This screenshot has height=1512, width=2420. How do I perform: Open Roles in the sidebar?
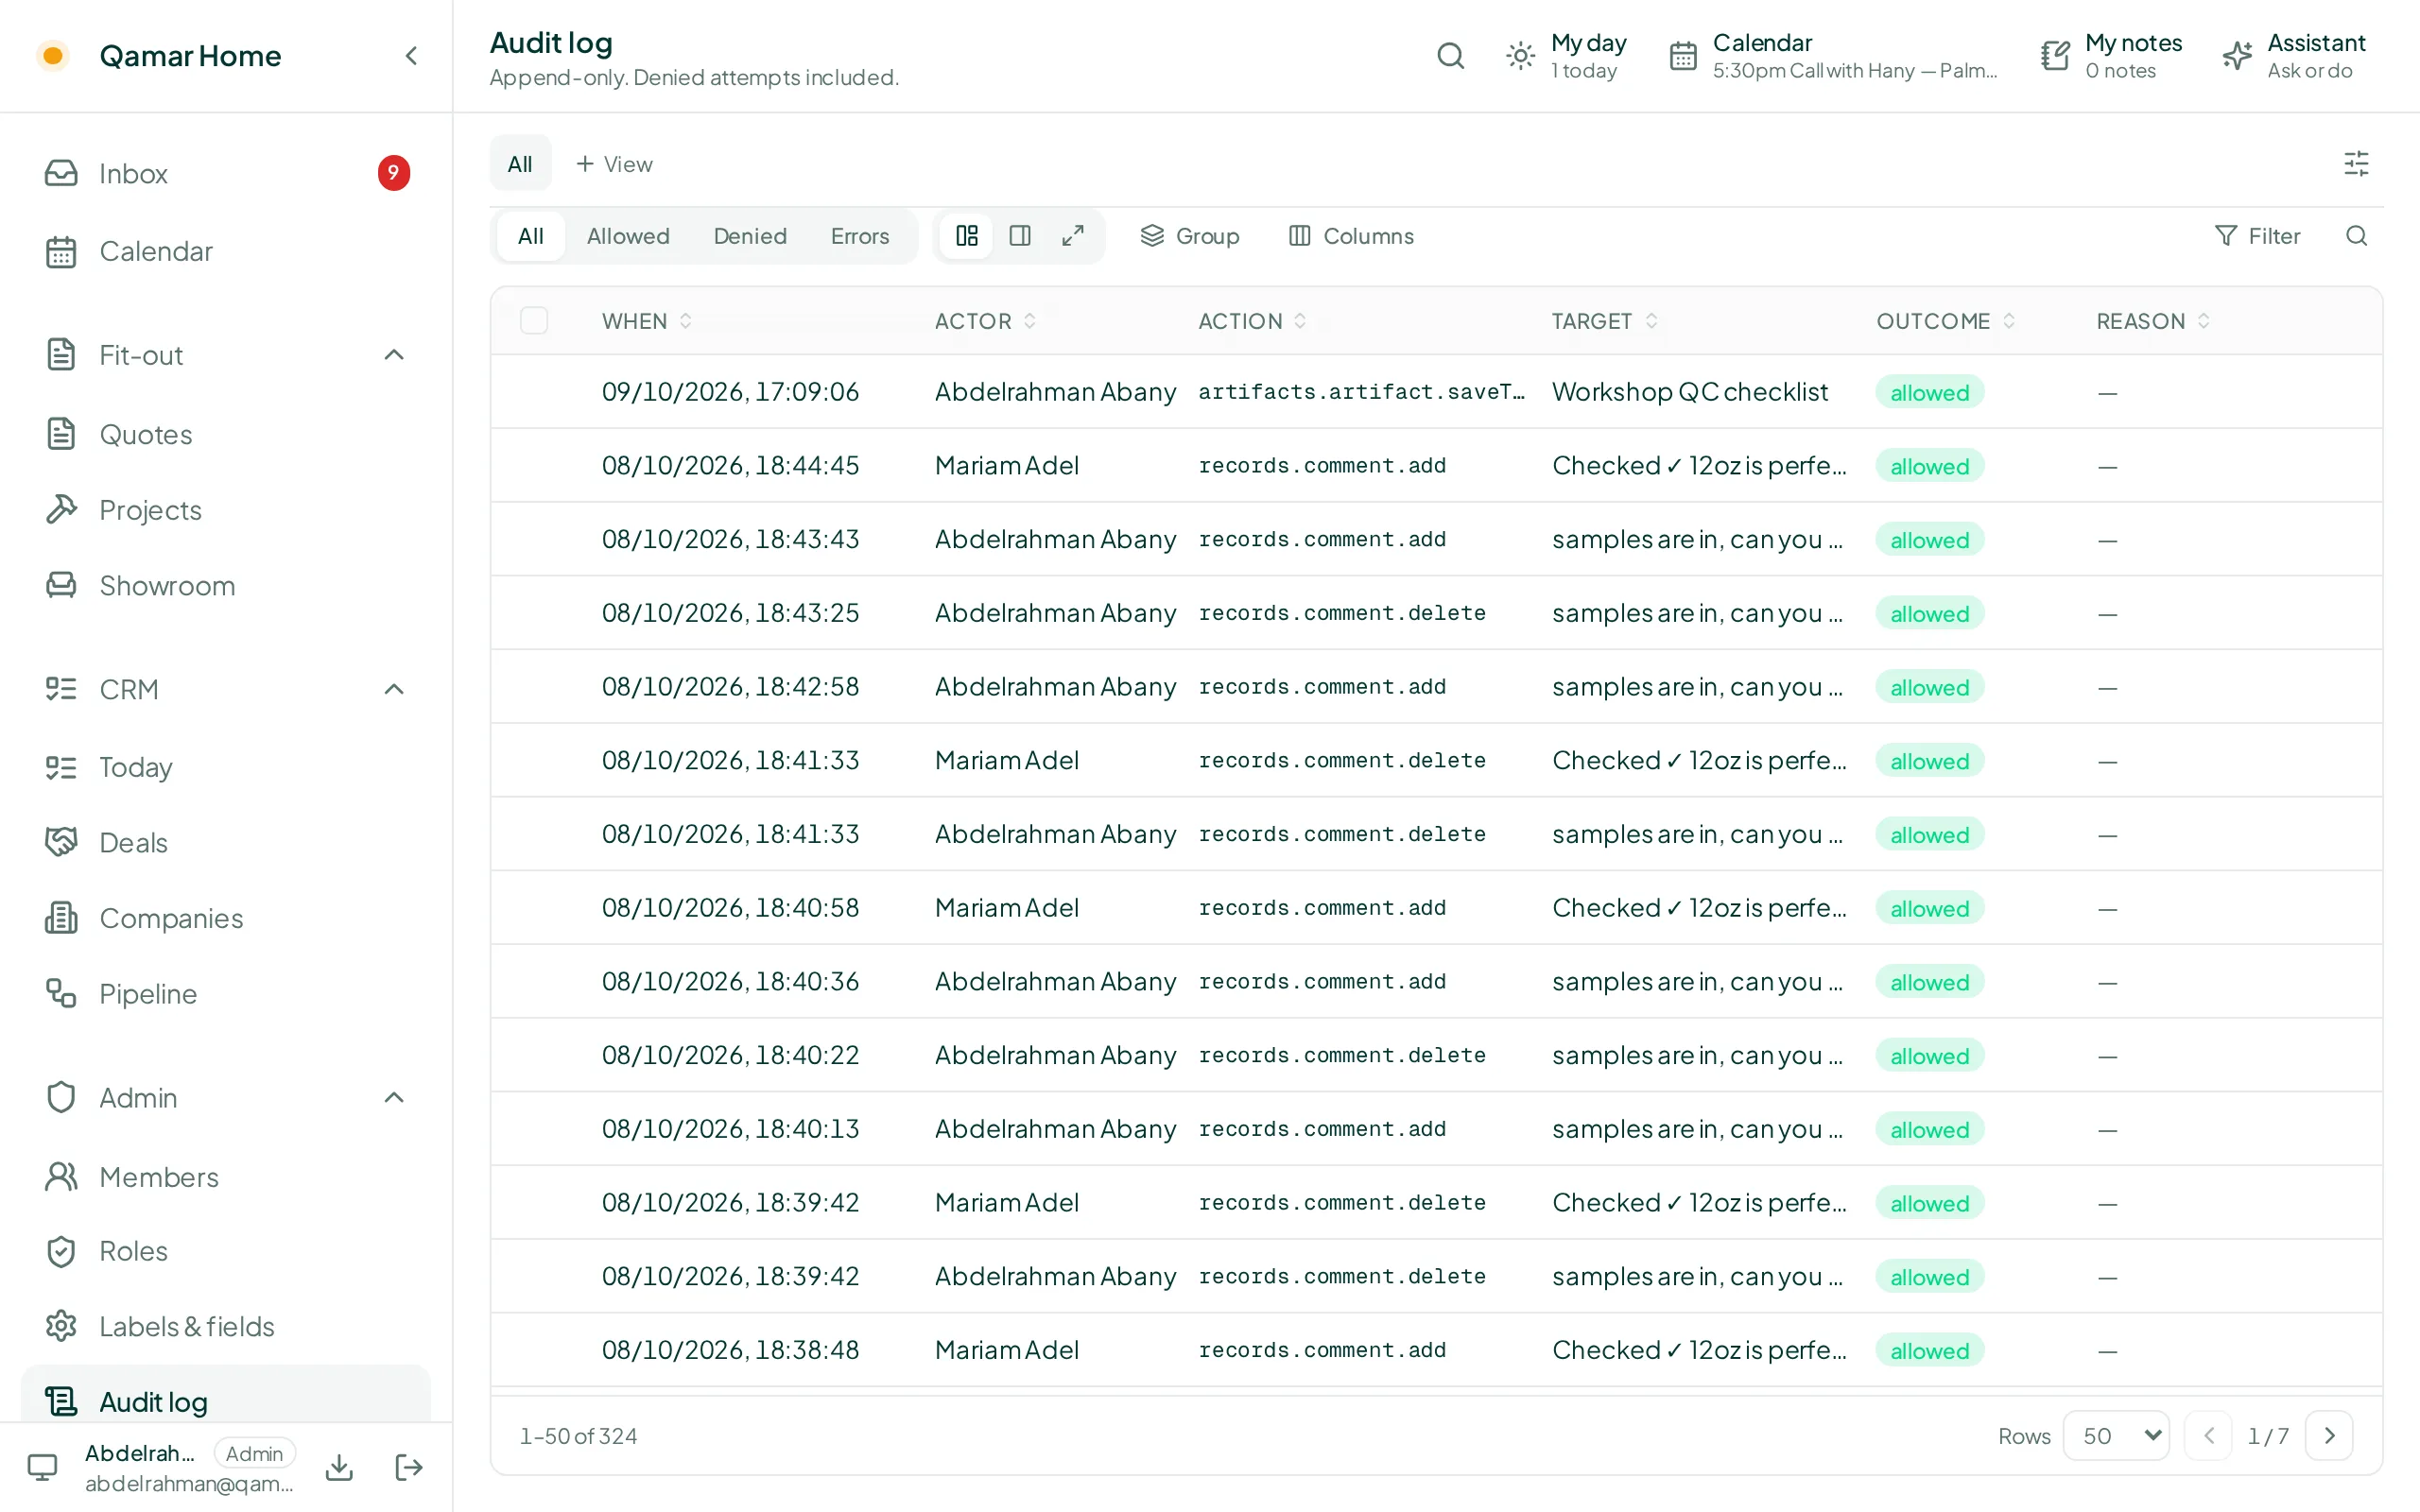click(x=226, y=1251)
